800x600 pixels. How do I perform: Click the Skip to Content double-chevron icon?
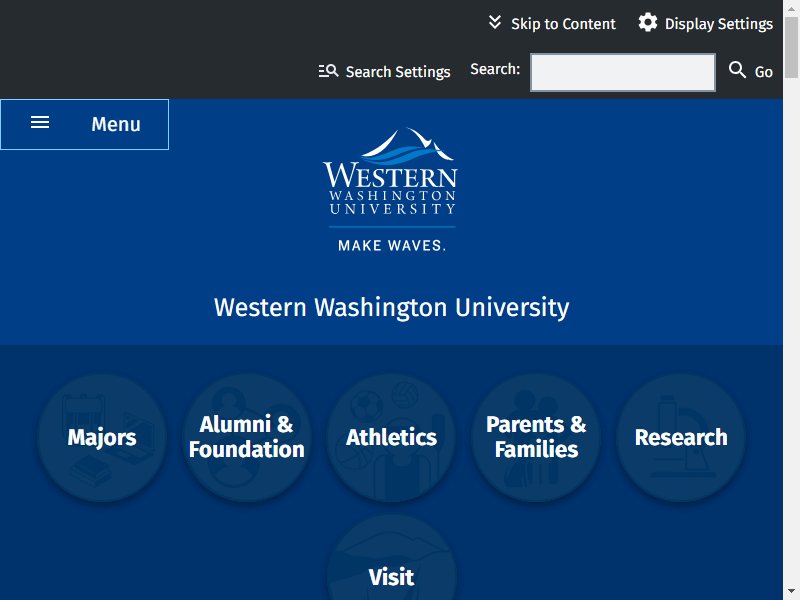click(494, 22)
